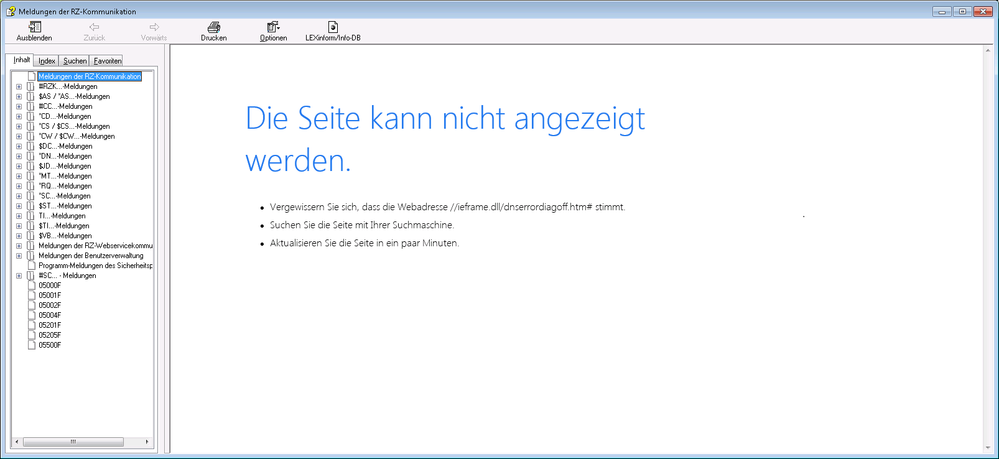The height and width of the screenshot is (459, 999).
Task: Open the Favoriten tab
Action: pyautogui.click(x=107, y=61)
